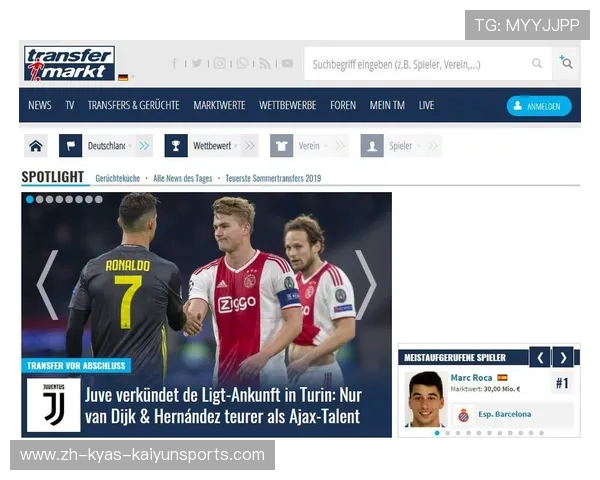Screen dimensions: 600x480
Task: Click the Anmelden login button
Action: tap(539, 105)
